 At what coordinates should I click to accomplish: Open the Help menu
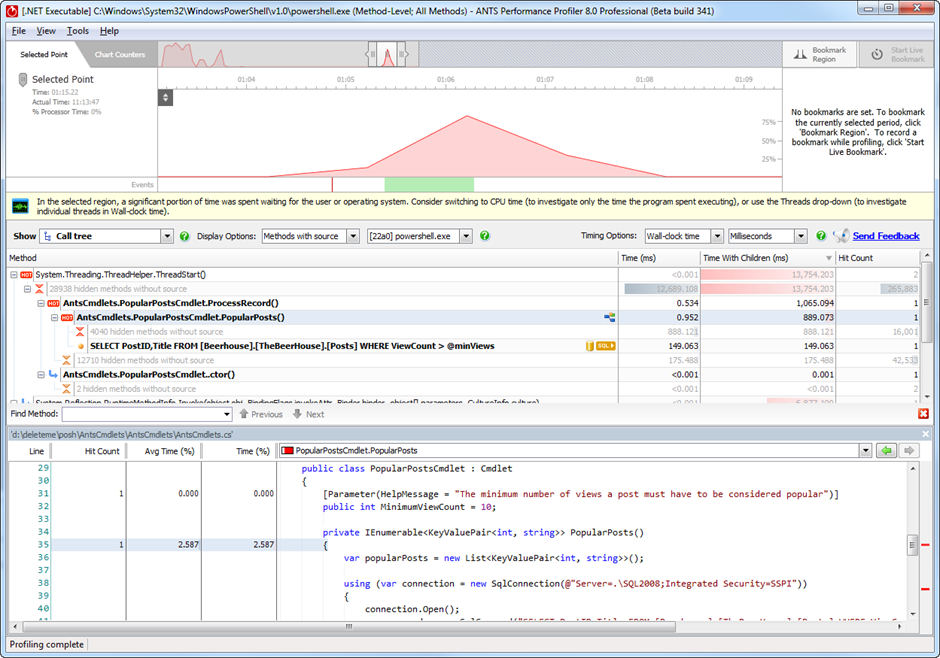click(109, 31)
